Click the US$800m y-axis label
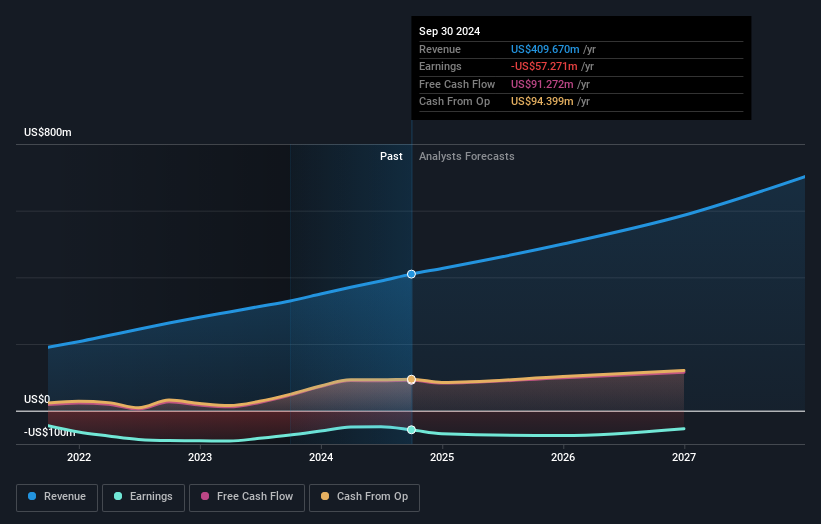 click(x=48, y=132)
